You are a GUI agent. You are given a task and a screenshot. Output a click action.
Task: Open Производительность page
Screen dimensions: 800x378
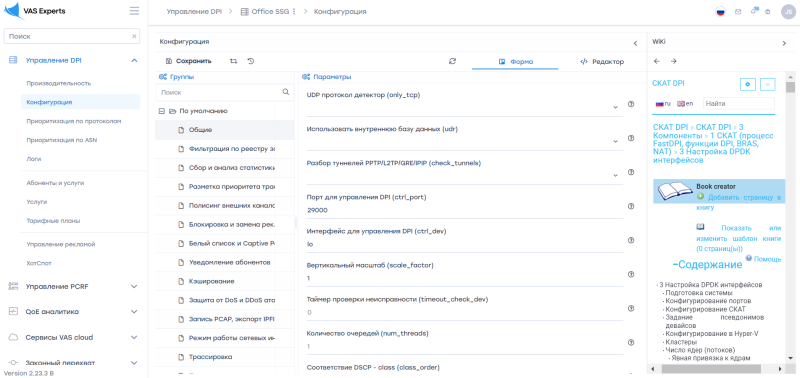[x=59, y=83]
